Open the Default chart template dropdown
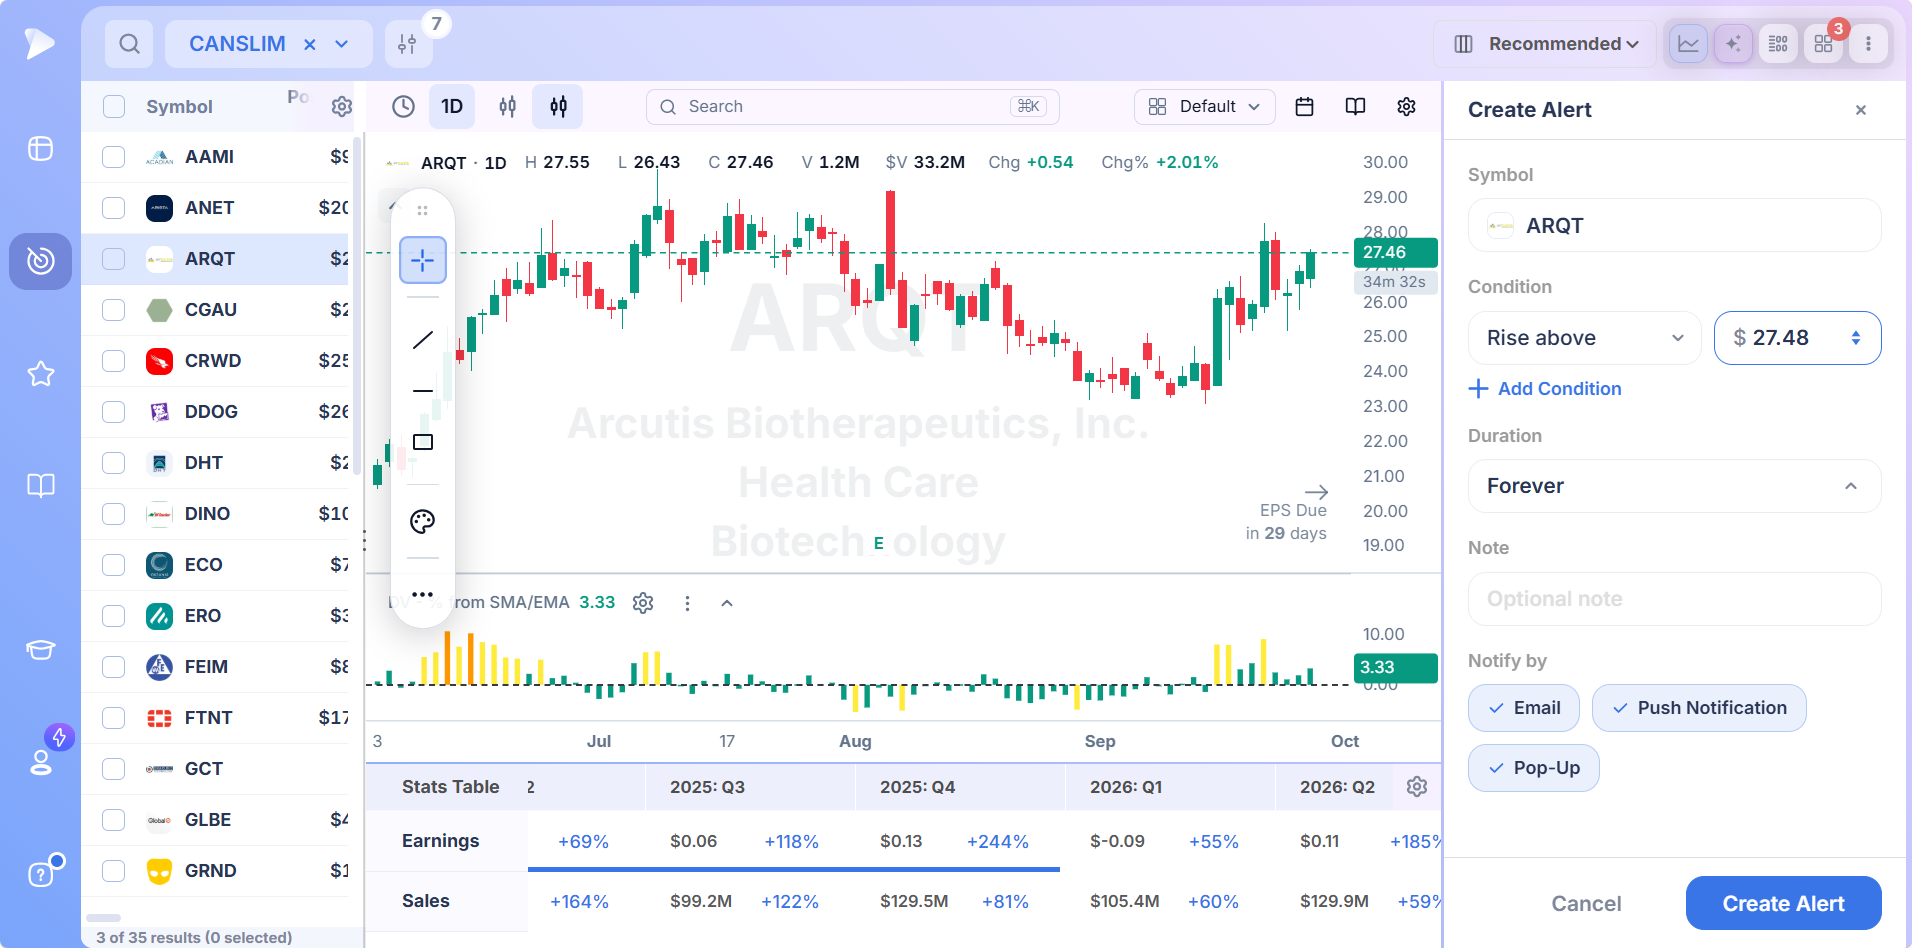1912x948 pixels. (1205, 106)
